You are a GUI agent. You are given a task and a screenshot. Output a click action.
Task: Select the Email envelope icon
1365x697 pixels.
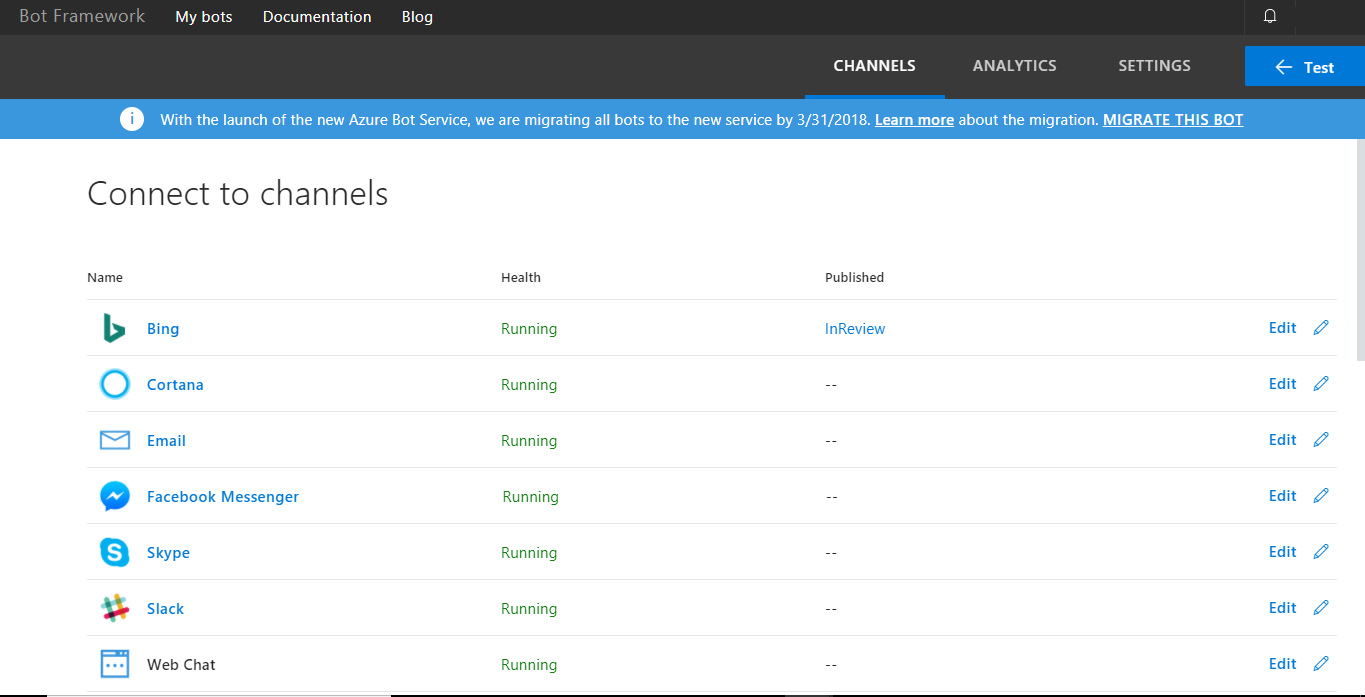click(114, 440)
